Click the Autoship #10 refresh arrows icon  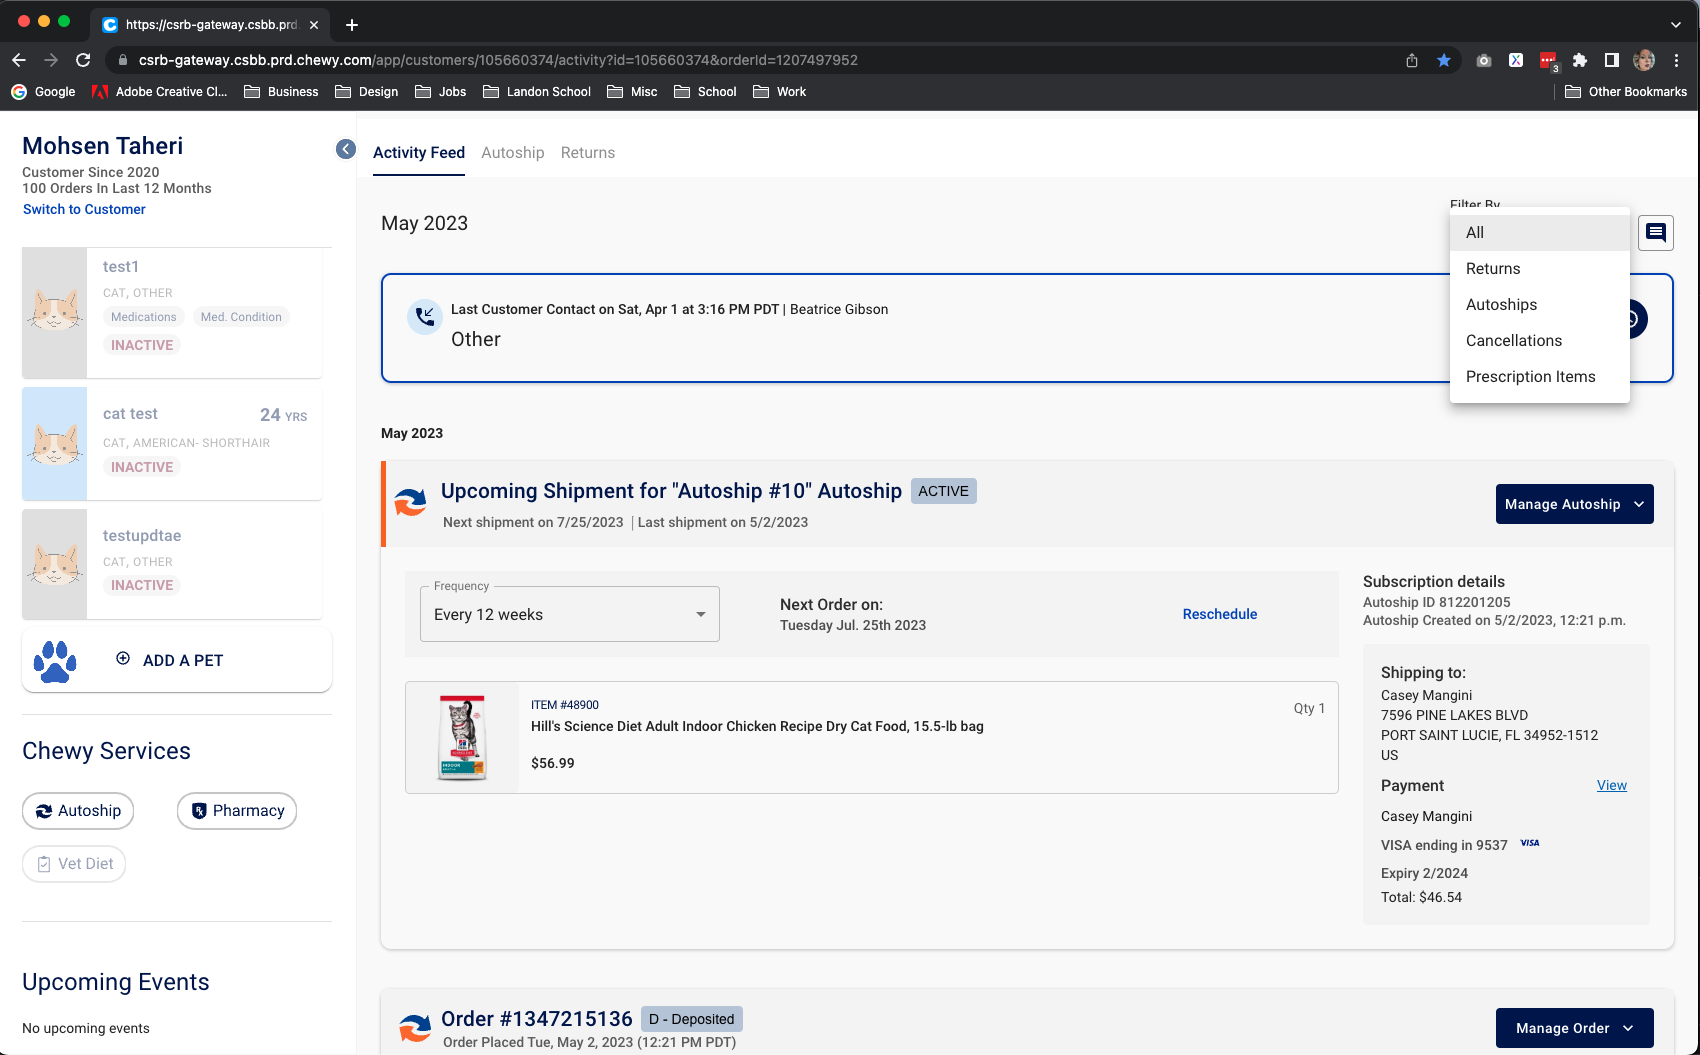(x=410, y=502)
